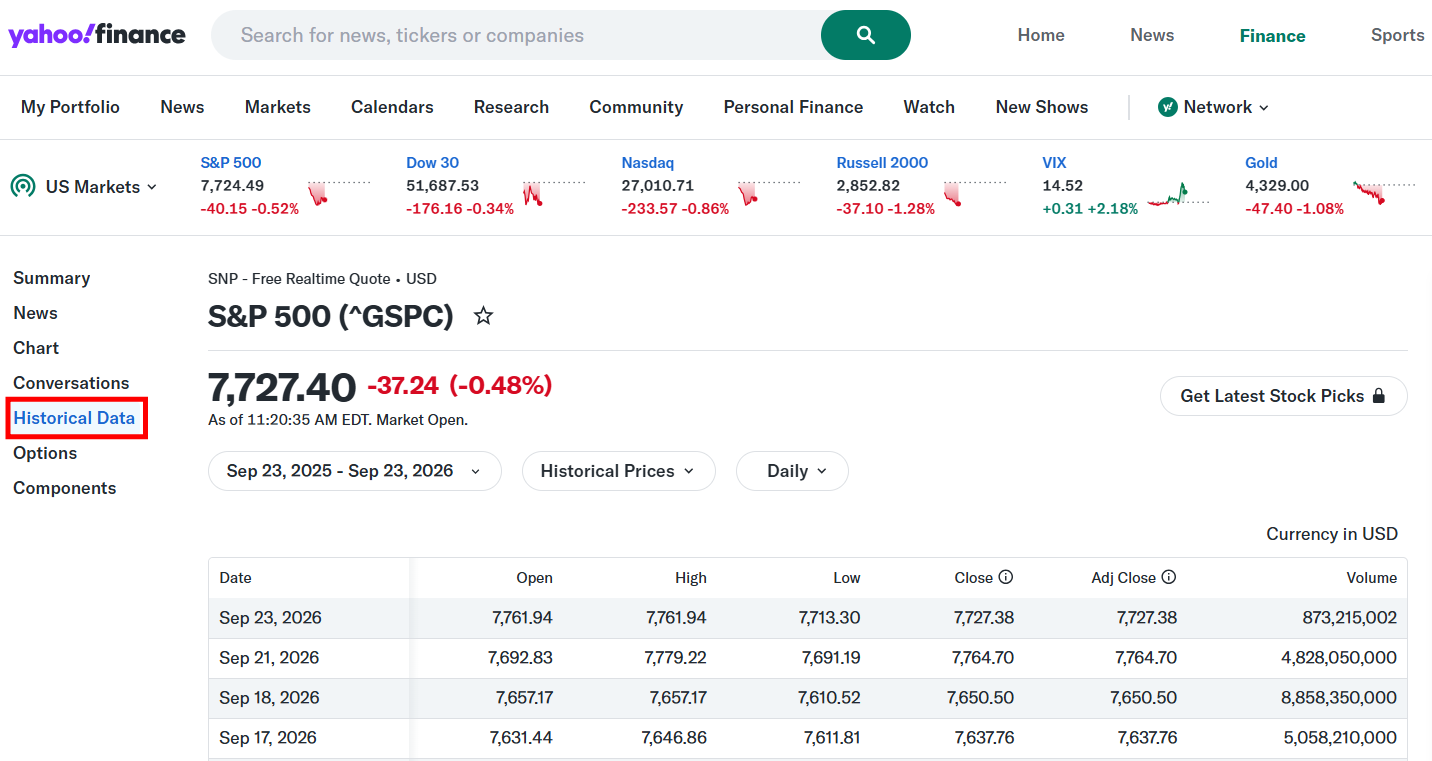The width and height of the screenshot is (1432, 761).
Task: Click the Network logo icon
Action: 1167,107
